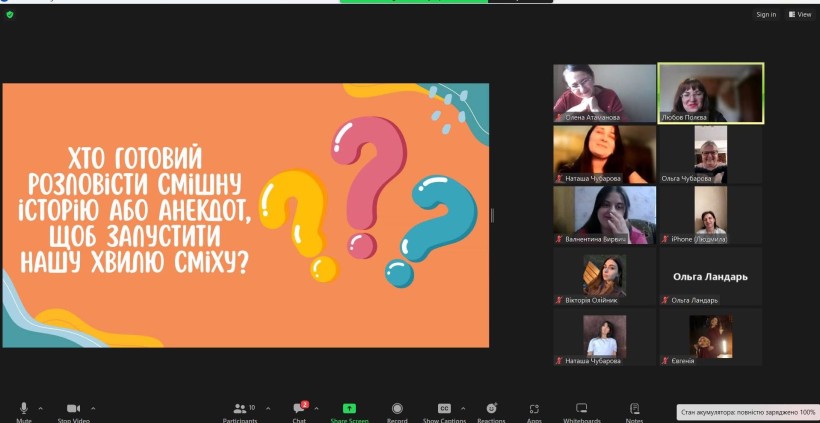Open video options arrow next to Stop Video
This screenshot has width=820, height=423.
click(93, 408)
